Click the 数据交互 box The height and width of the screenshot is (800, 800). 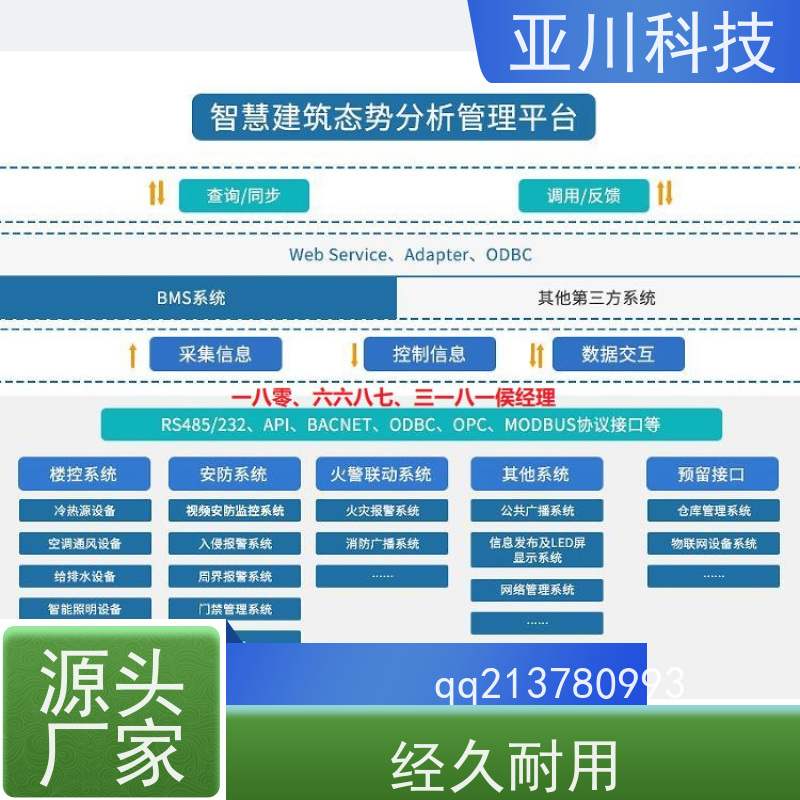pyautogui.click(x=618, y=354)
